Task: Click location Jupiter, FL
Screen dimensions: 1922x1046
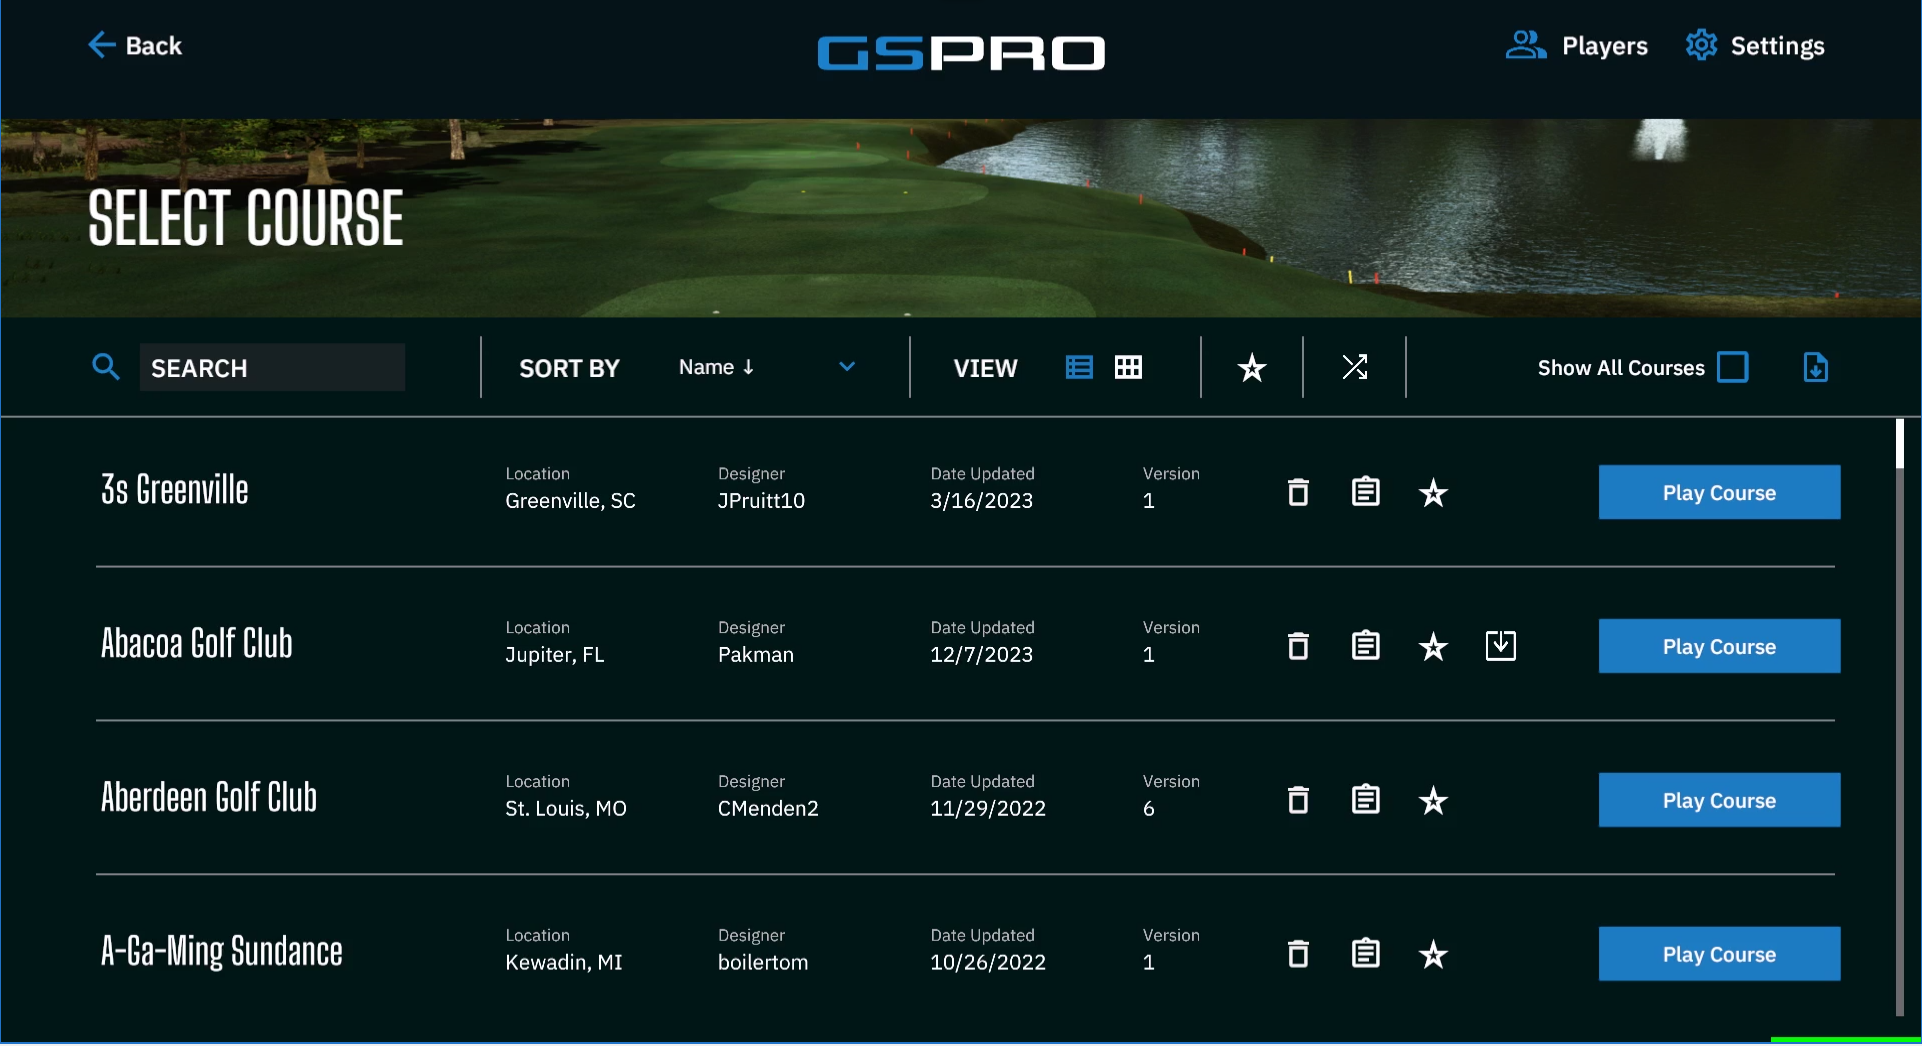Action: [x=555, y=655]
